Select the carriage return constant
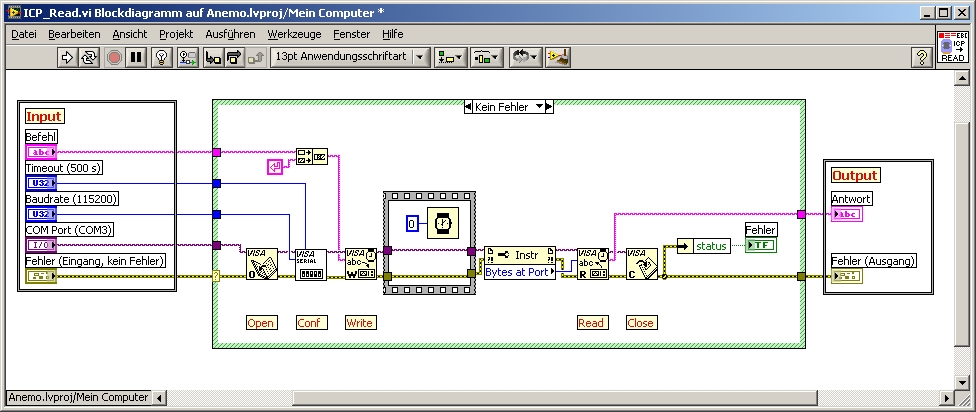Screen dimensions: 976x412 pos(275,167)
